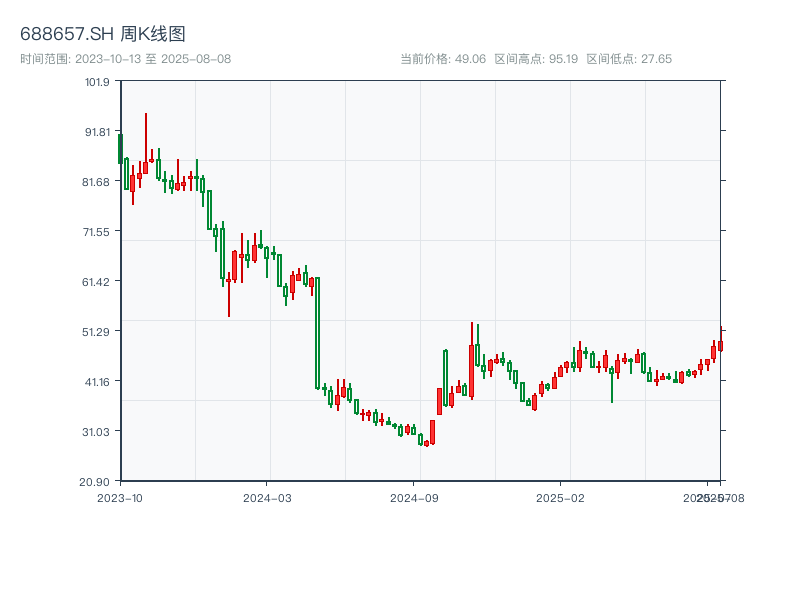Click the 区间低点 27.65 label
800x600 pixels.
[629, 59]
